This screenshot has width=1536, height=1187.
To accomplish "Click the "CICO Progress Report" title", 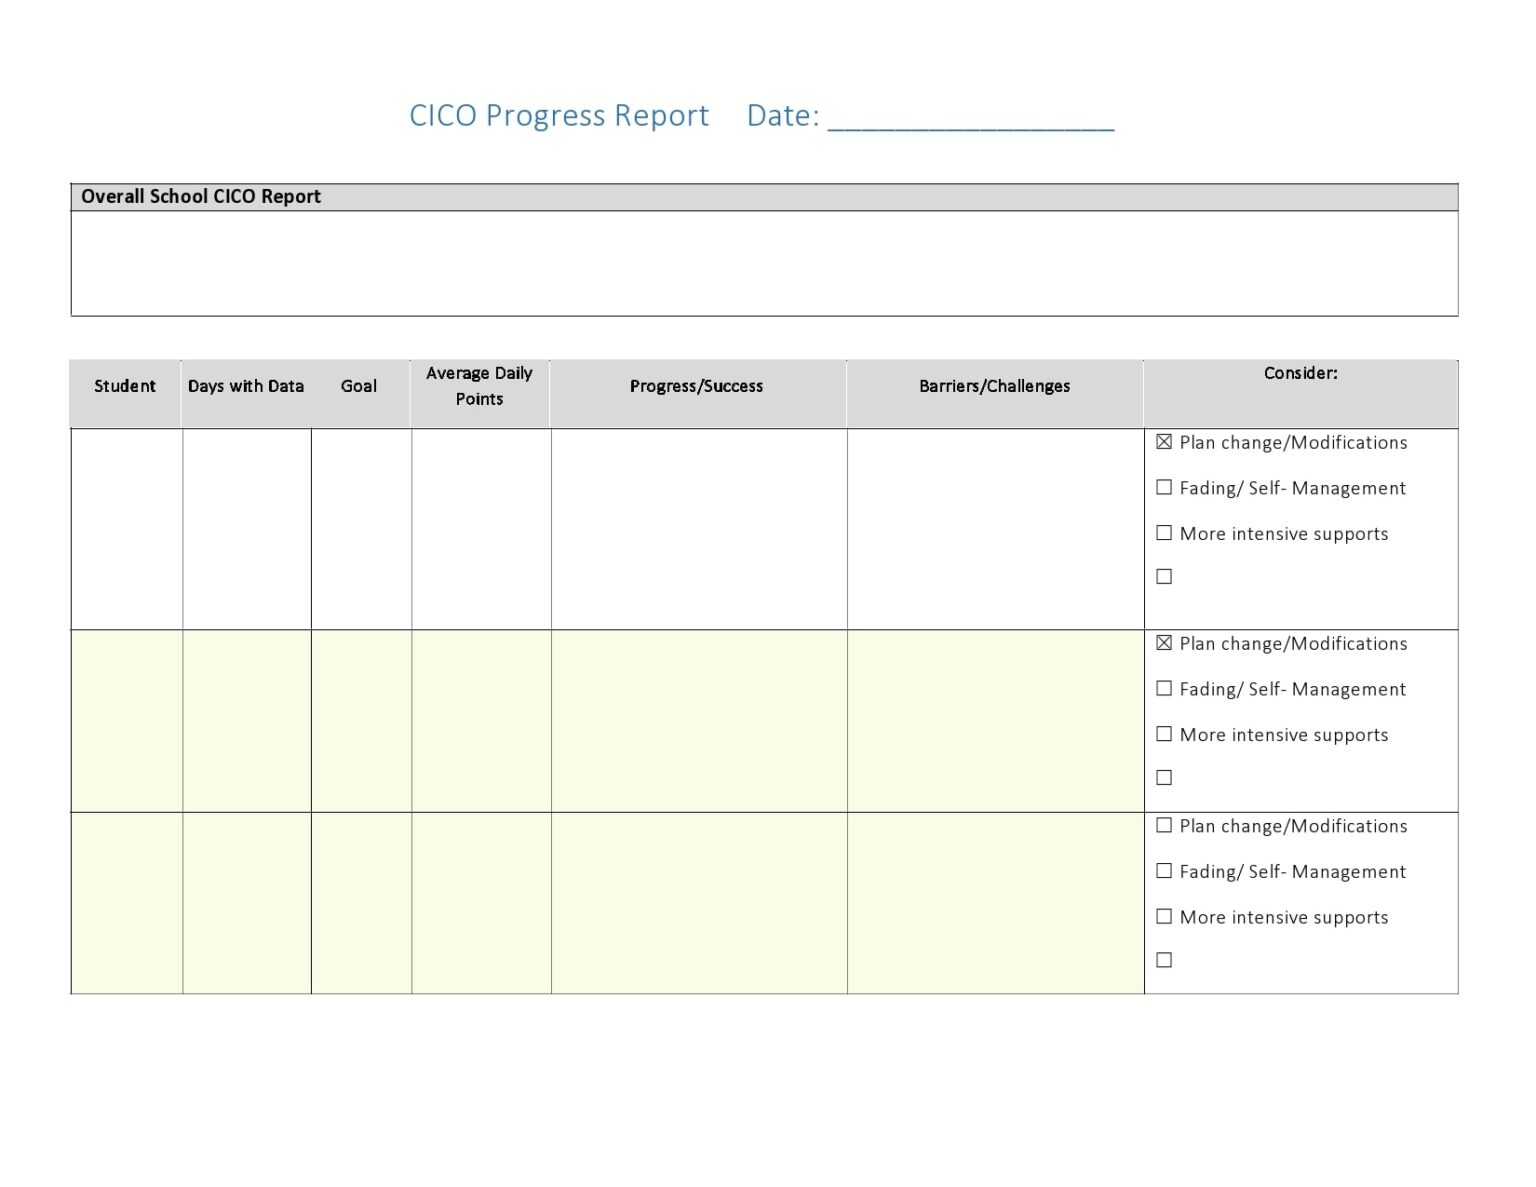I will point(559,116).
